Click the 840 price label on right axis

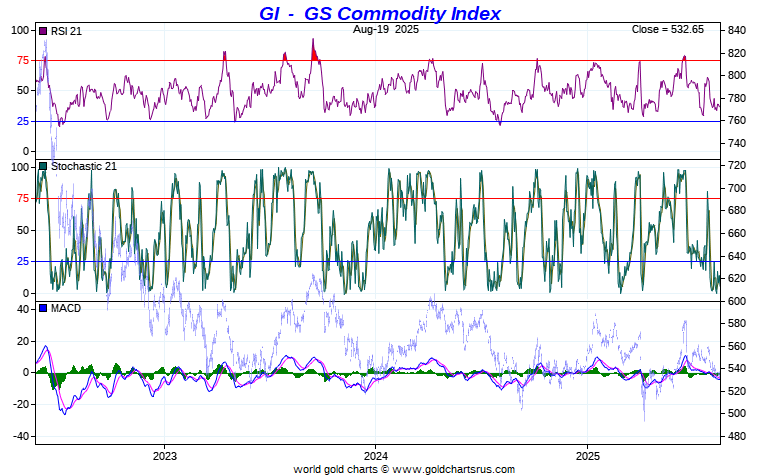tap(736, 30)
